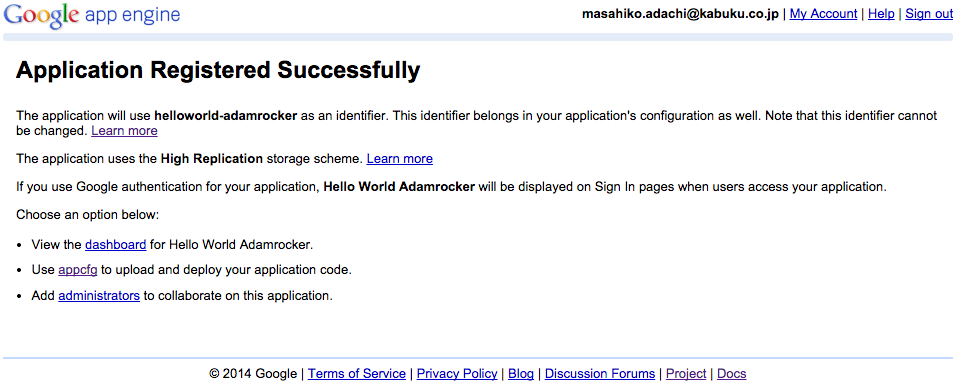Viewport: 966px width, 391px height.
Task: View the dashboard for Hello World Adamrocker
Action: point(116,244)
